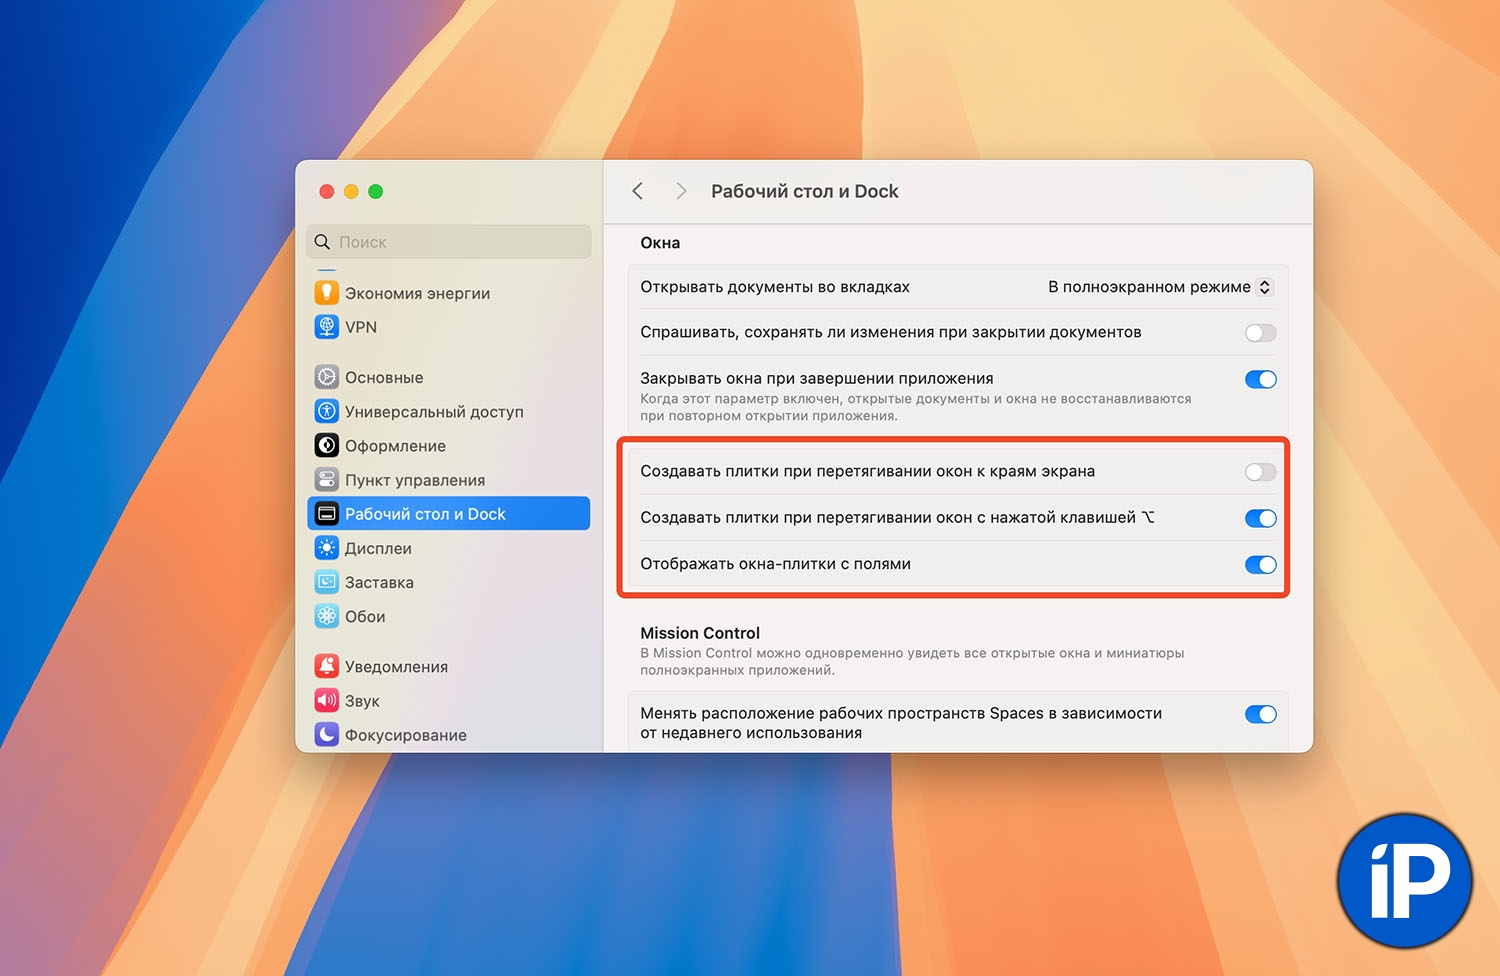Click the label Открывать документы во вкладках
This screenshot has width=1500, height=976.
(x=775, y=287)
